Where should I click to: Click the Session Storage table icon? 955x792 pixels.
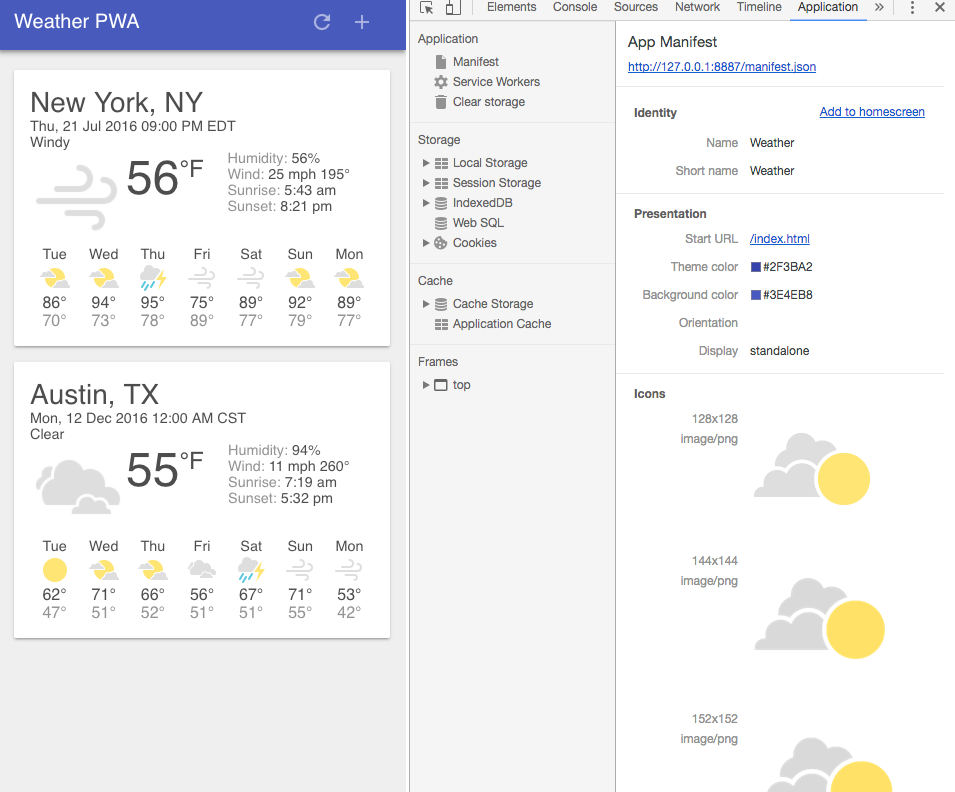[441, 183]
